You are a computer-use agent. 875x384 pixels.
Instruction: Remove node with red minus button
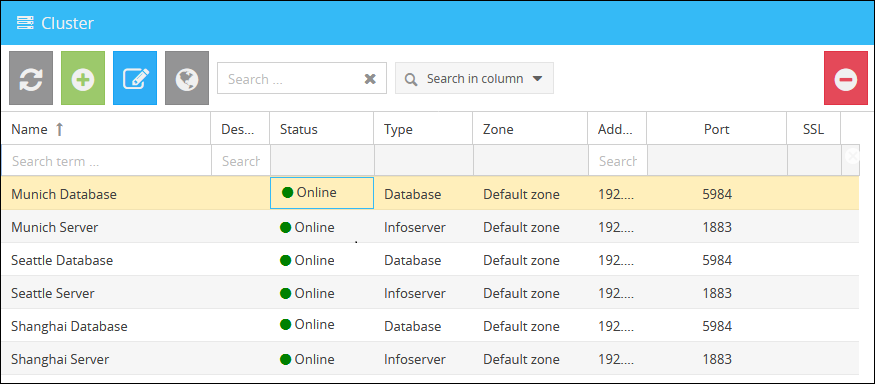(x=846, y=78)
